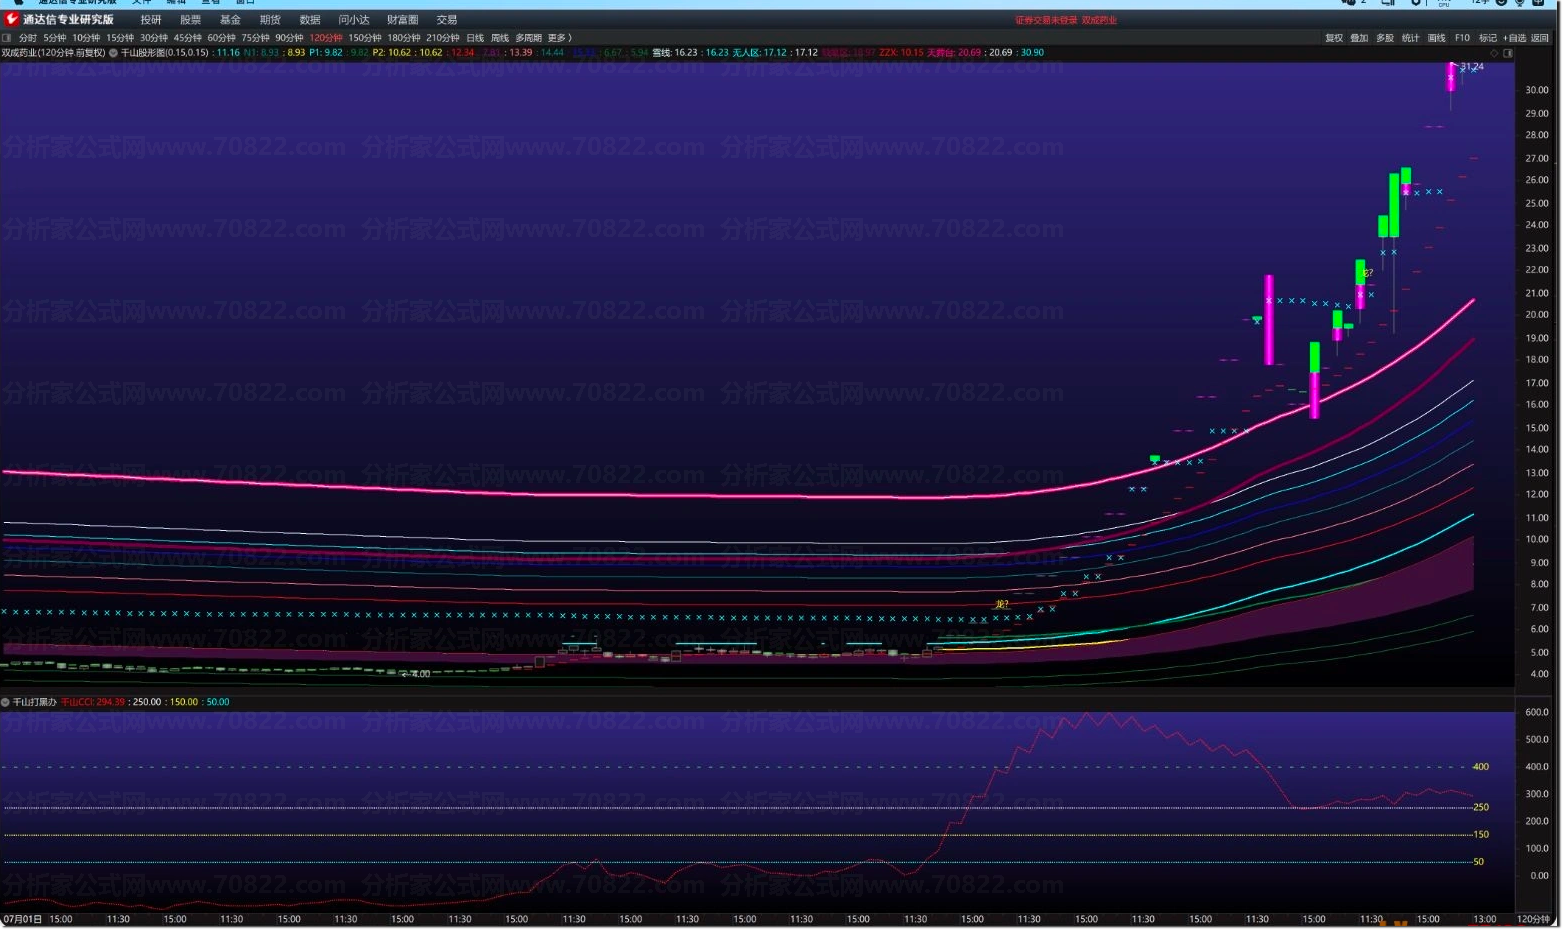Click the red 通达信 logo icon
The image size is (1564, 930).
point(11,19)
